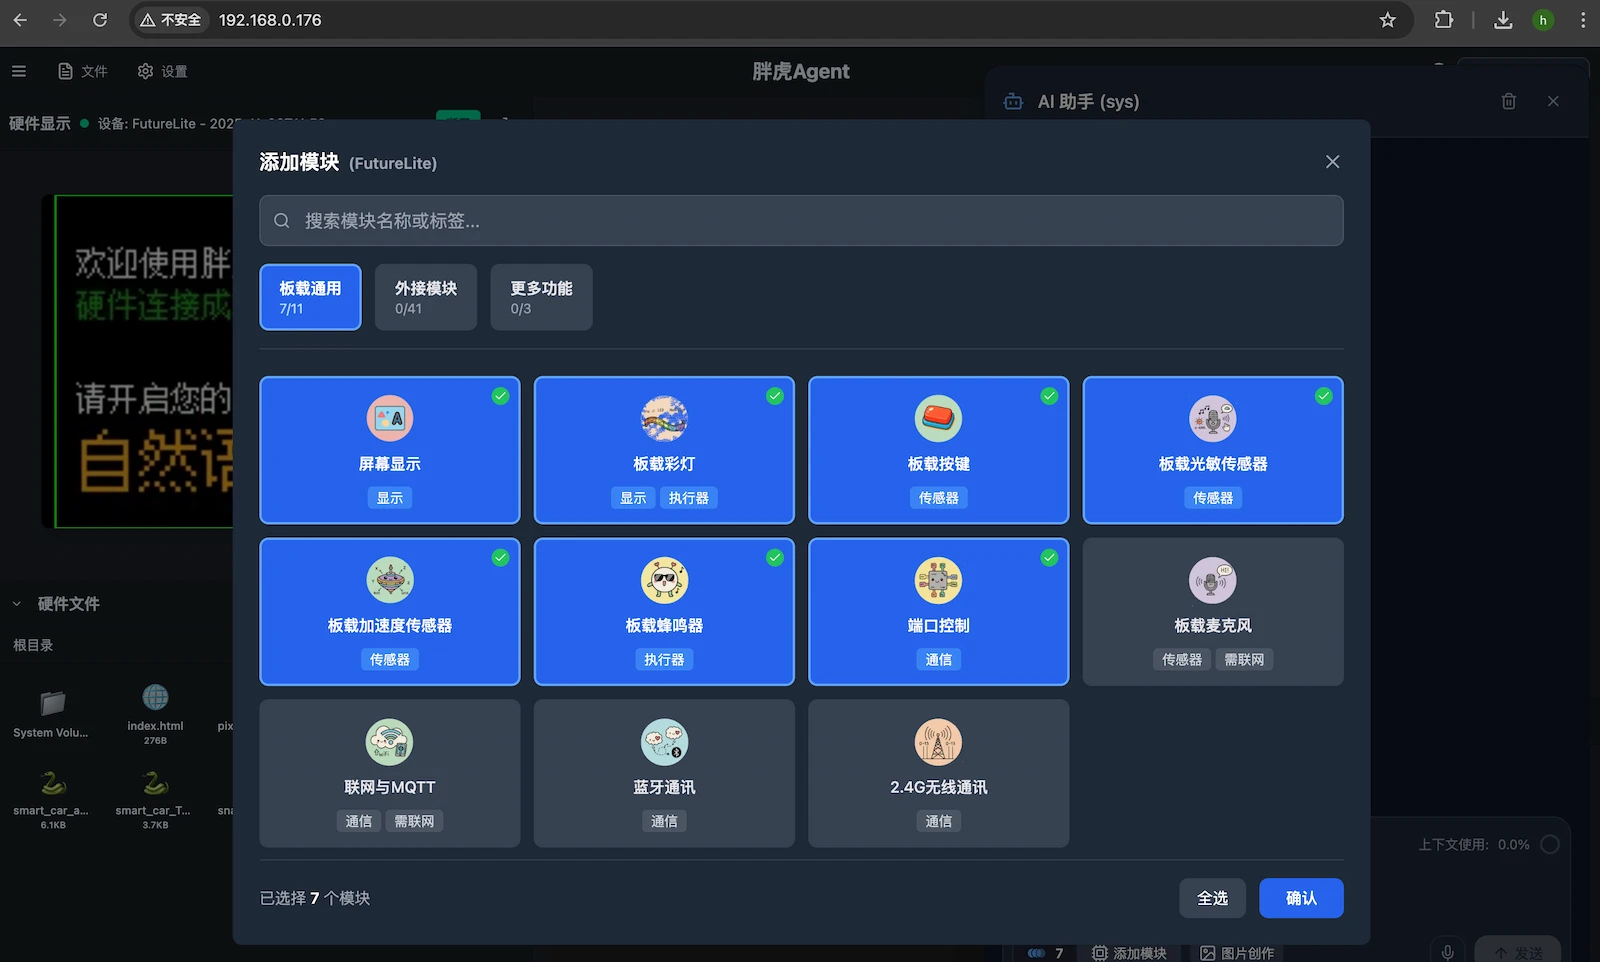Click the 上下文使用 progress circle

click(x=1549, y=844)
